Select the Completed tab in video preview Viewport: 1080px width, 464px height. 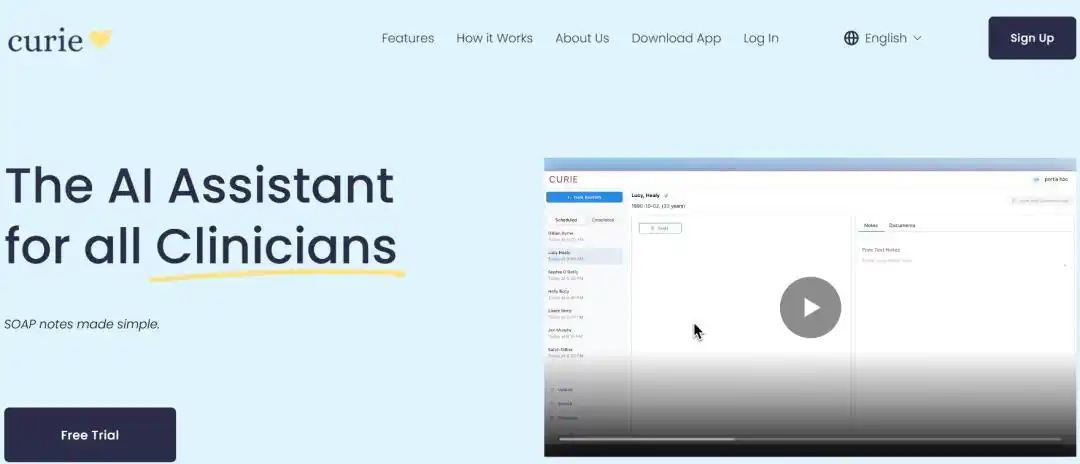click(x=603, y=220)
